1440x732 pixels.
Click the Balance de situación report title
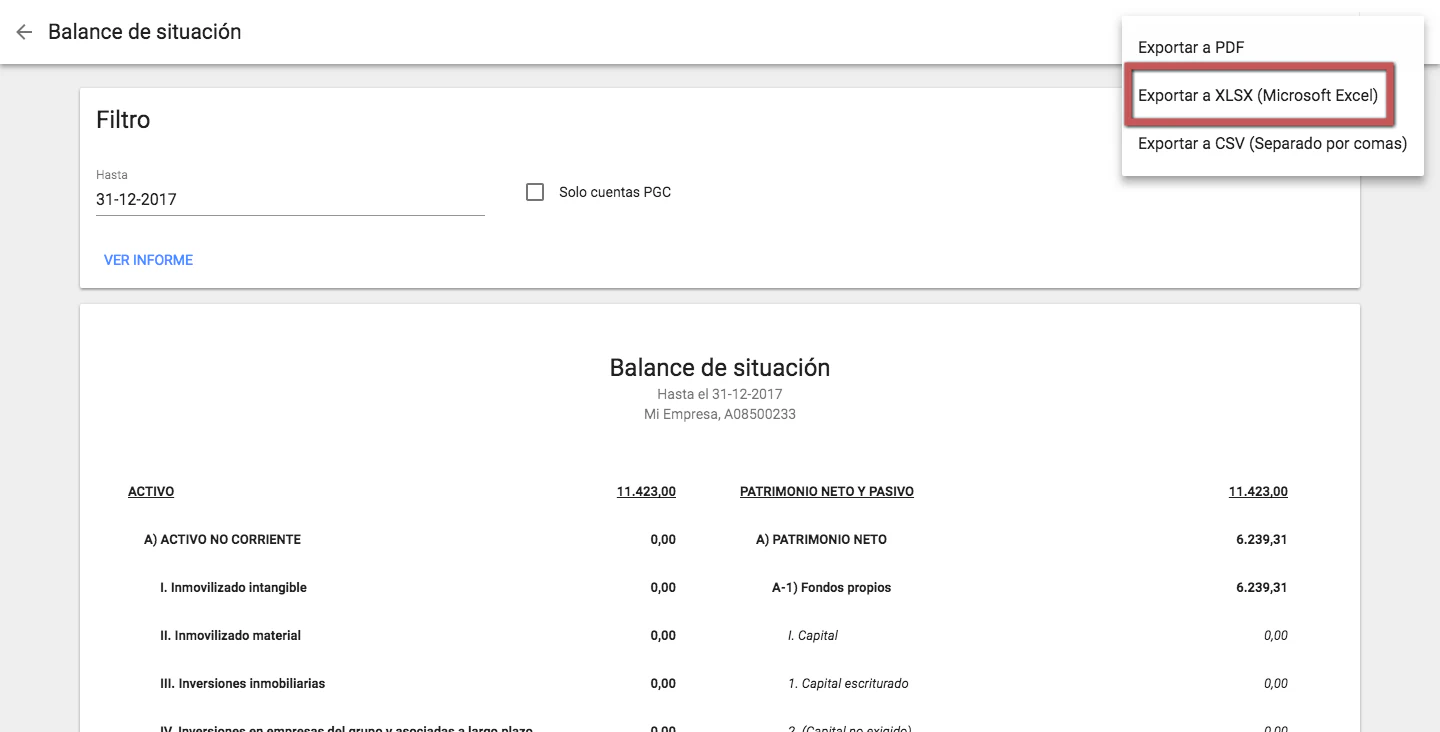tap(719, 367)
